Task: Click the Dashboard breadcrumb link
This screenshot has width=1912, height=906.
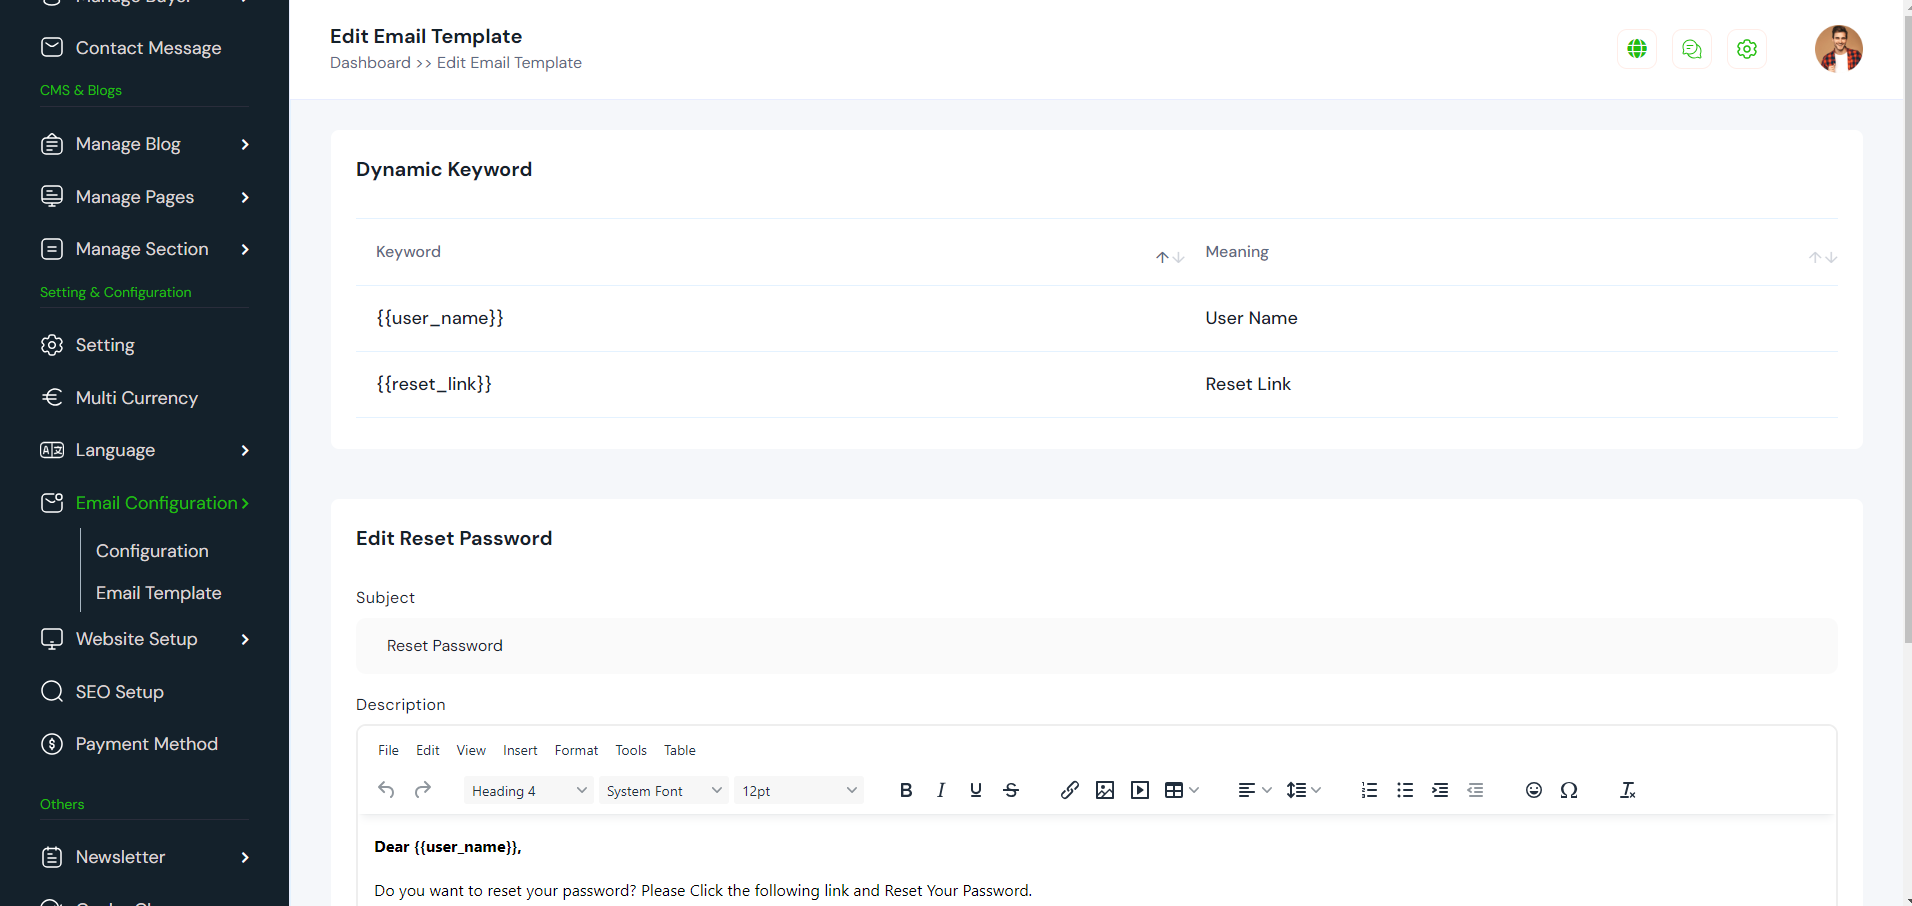Action: [x=370, y=63]
